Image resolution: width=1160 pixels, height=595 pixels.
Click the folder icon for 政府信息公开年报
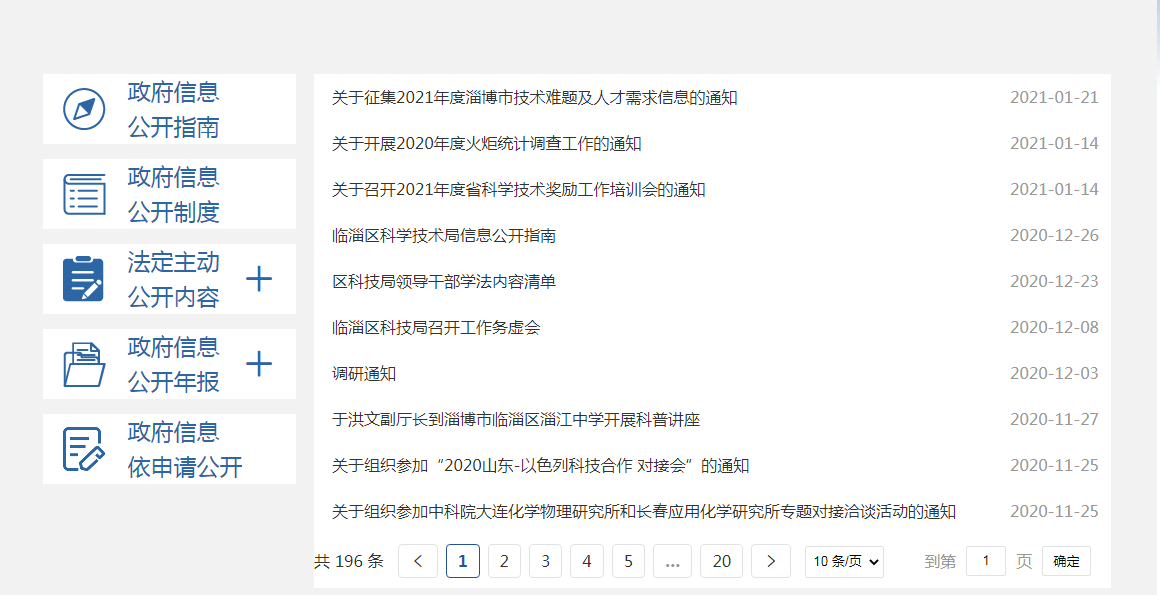click(84, 364)
